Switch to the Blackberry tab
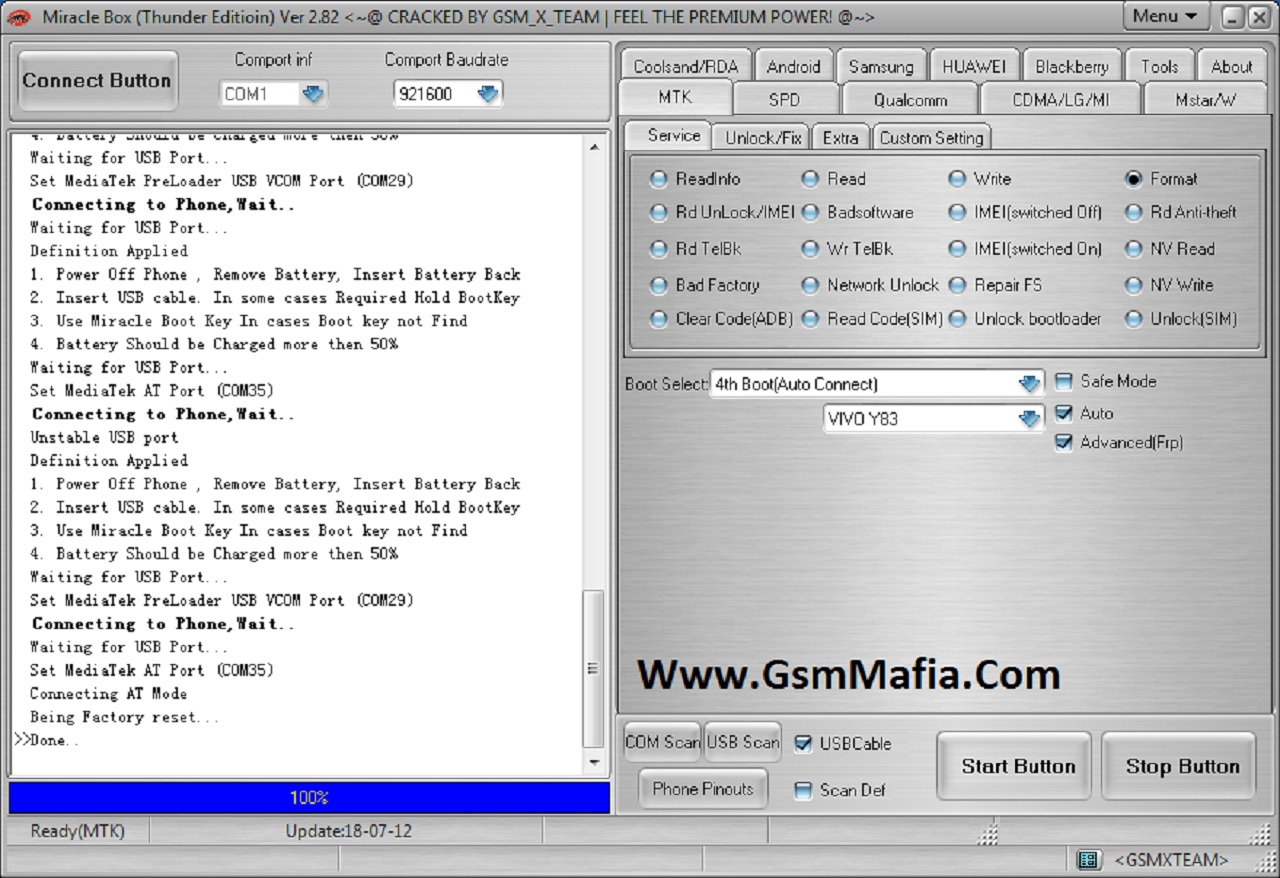This screenshot has height=878, width=1280. click(x=1072, y=67)
